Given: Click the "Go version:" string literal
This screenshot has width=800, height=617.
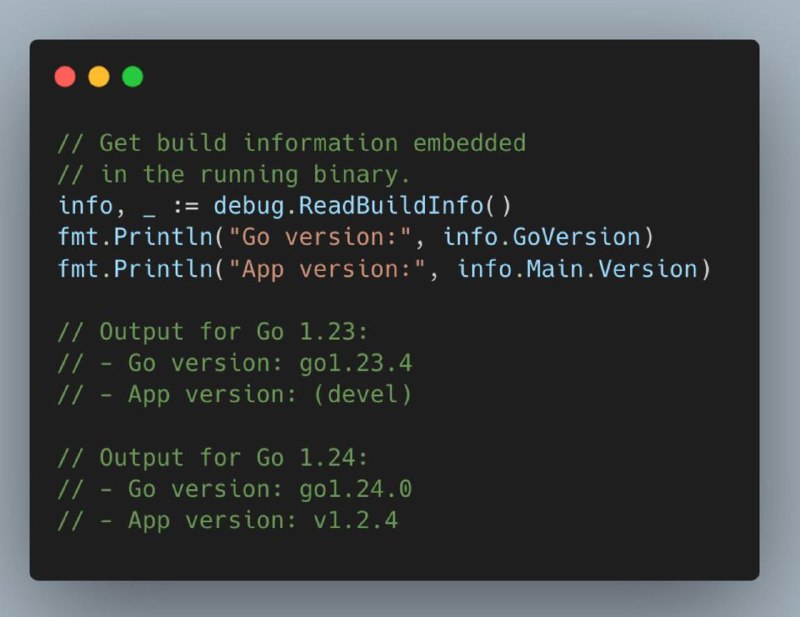Looking at the screenshot, I should click(x=319, y=237).
